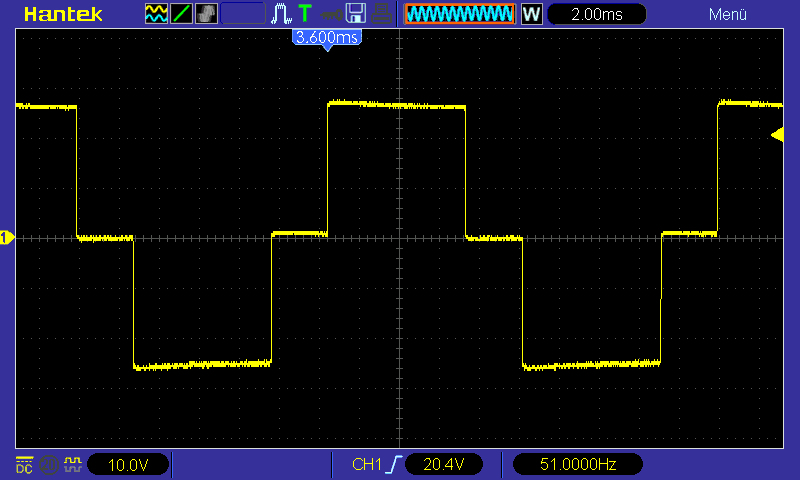Image resolution: width=800 pixels, height=480 pixels.
Task: Click the Hantek logo
Action: coord(62,15)
